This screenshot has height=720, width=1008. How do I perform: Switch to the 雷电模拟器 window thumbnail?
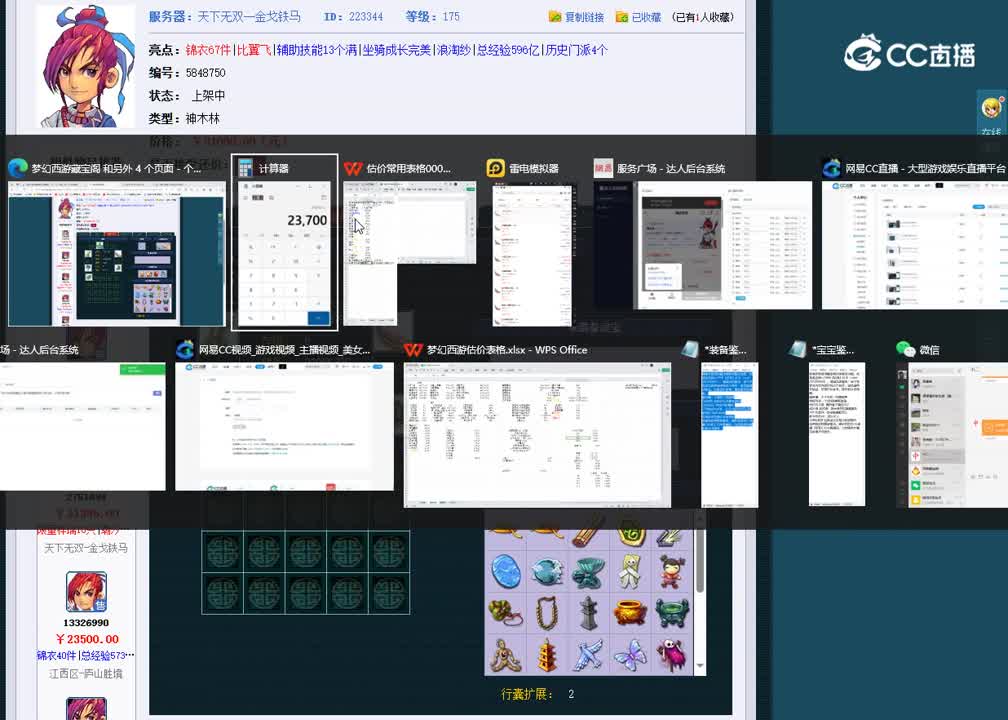[x=532, y=253]
